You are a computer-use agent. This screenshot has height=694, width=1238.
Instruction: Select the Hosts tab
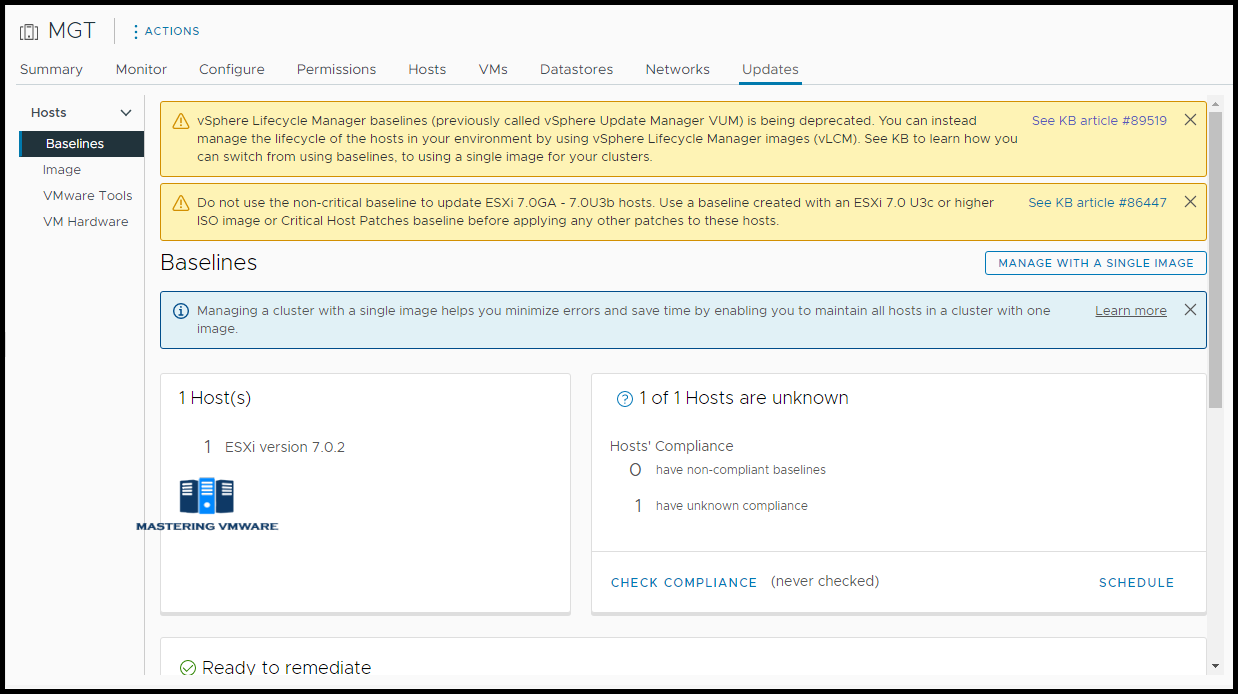[427, 70]
